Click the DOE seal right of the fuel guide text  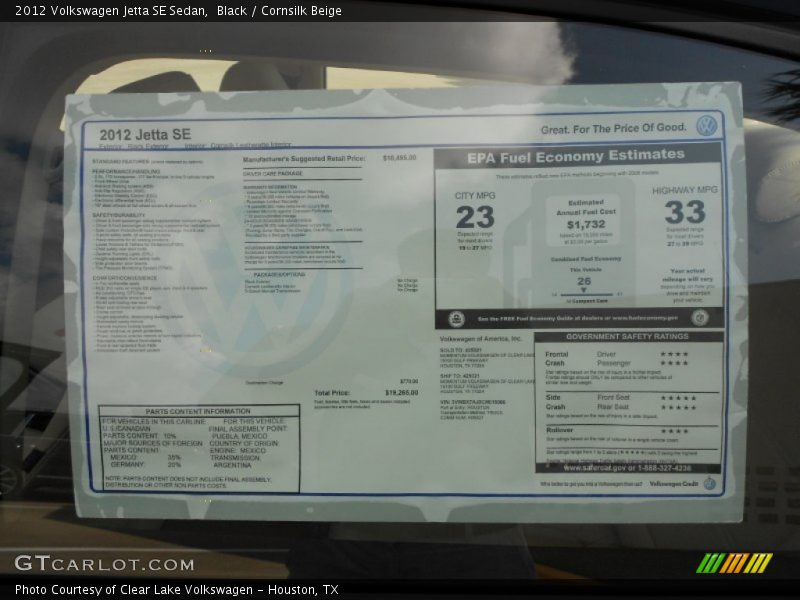(x=699, y=317)
